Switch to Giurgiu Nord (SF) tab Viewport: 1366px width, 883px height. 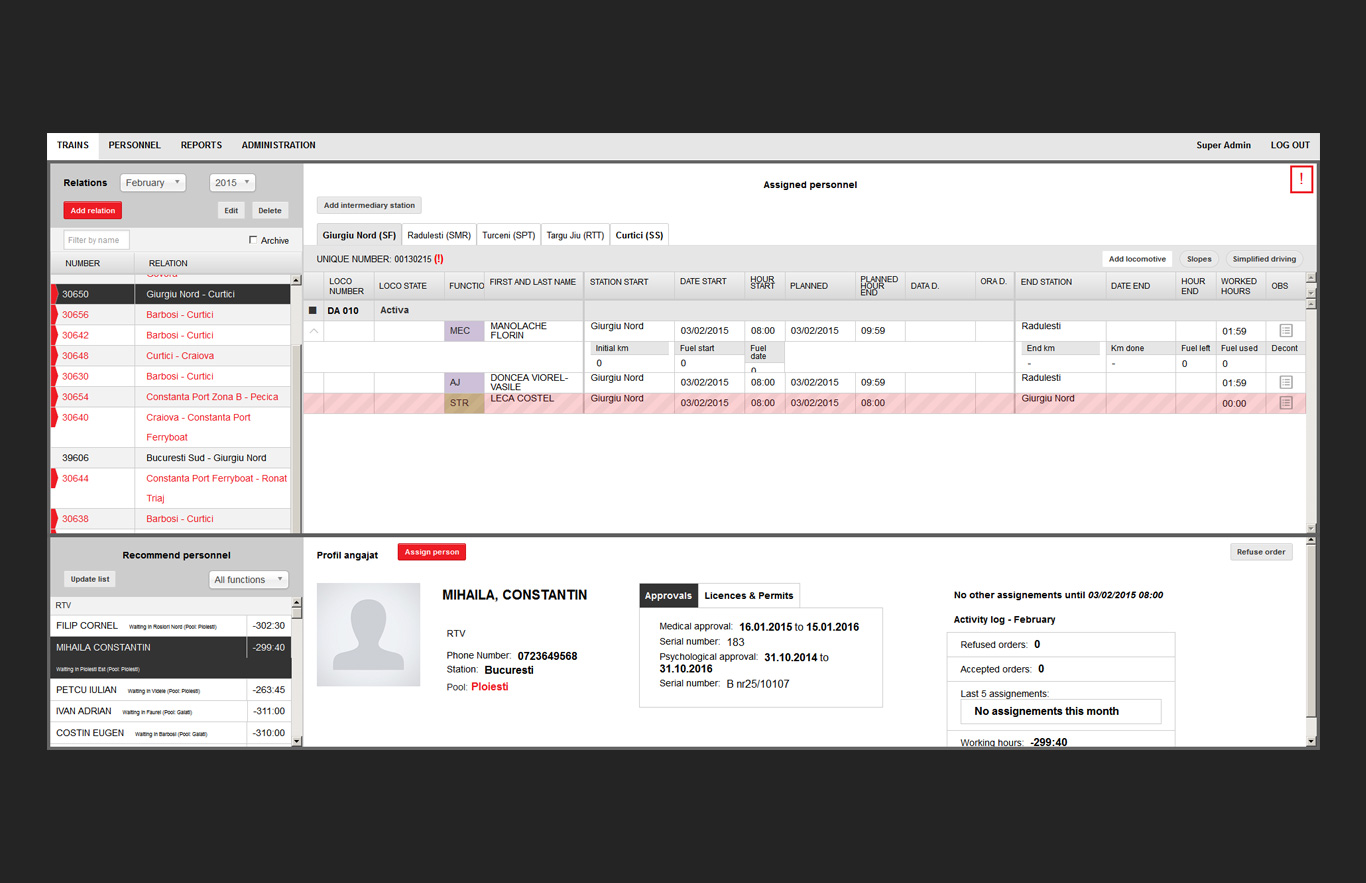click(359, 235)
